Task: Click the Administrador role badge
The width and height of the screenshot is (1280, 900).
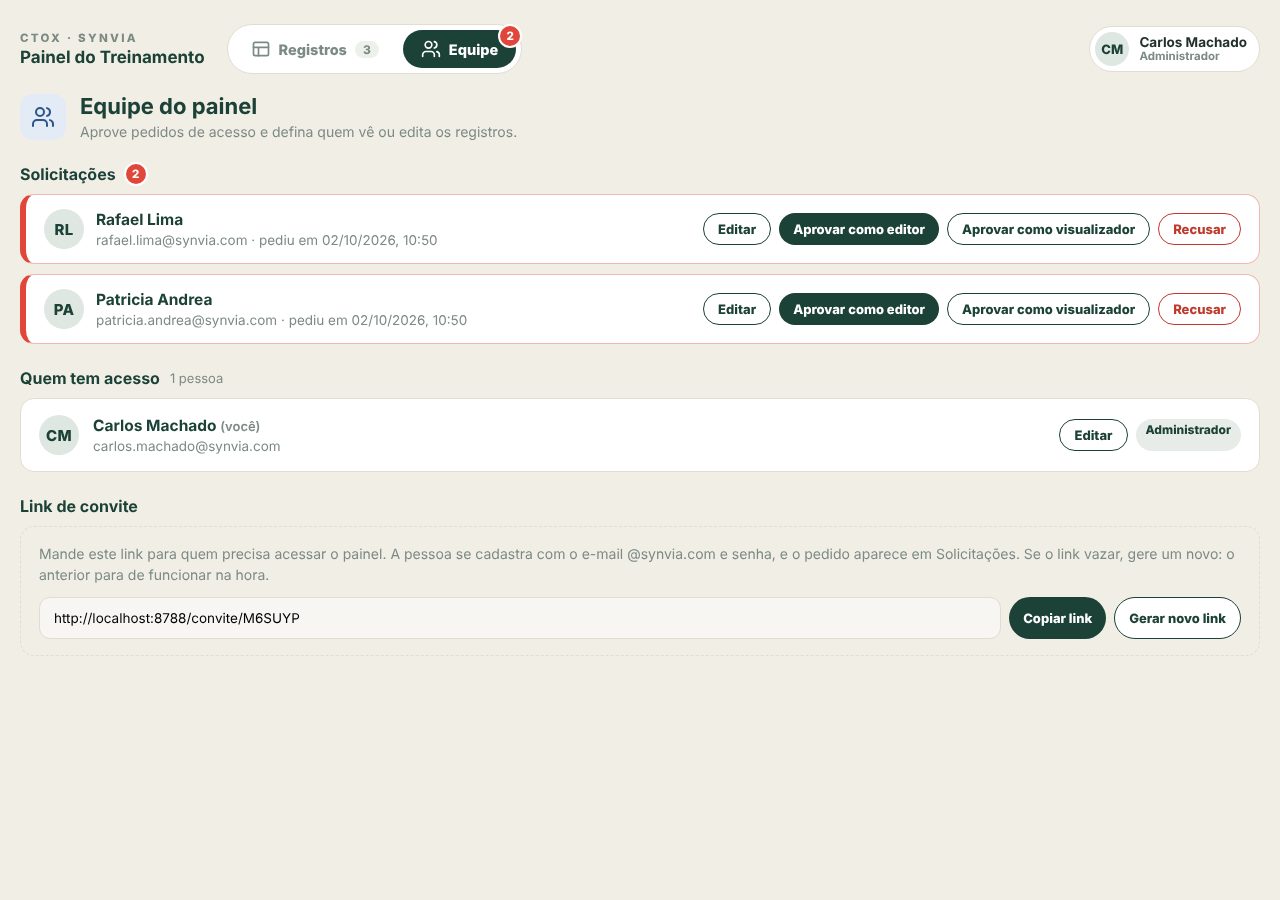Action: pyautogui.click(x=1188, y=435)
